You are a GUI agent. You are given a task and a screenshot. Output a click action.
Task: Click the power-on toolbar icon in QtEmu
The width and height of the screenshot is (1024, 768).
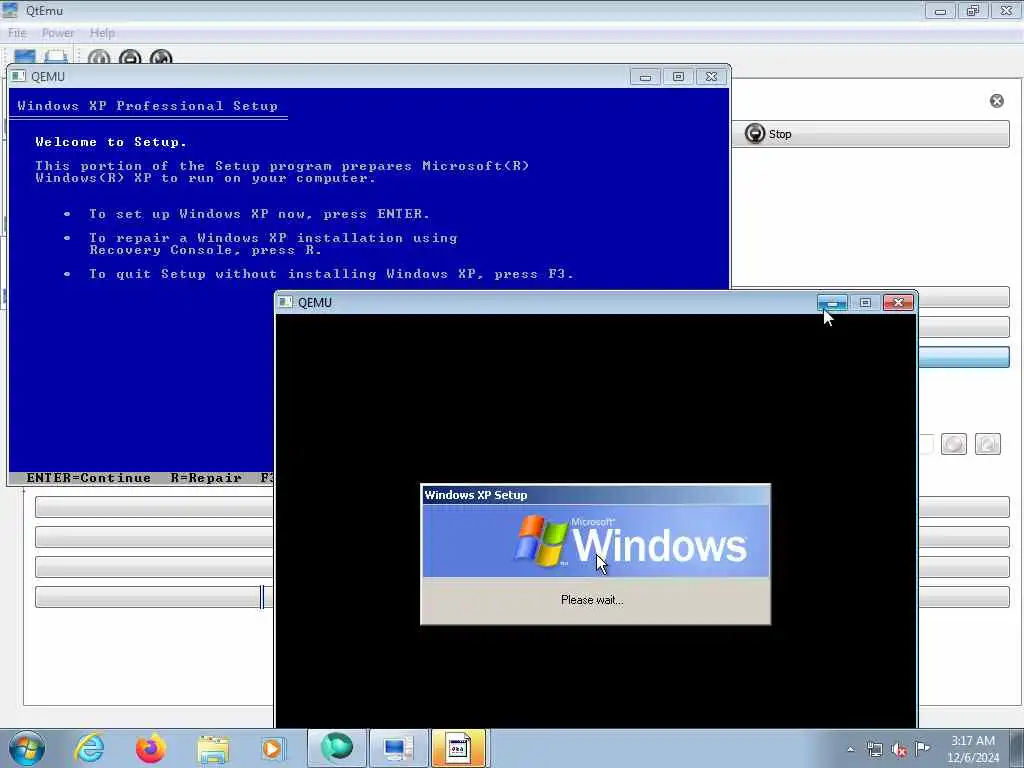coord(99,58)
